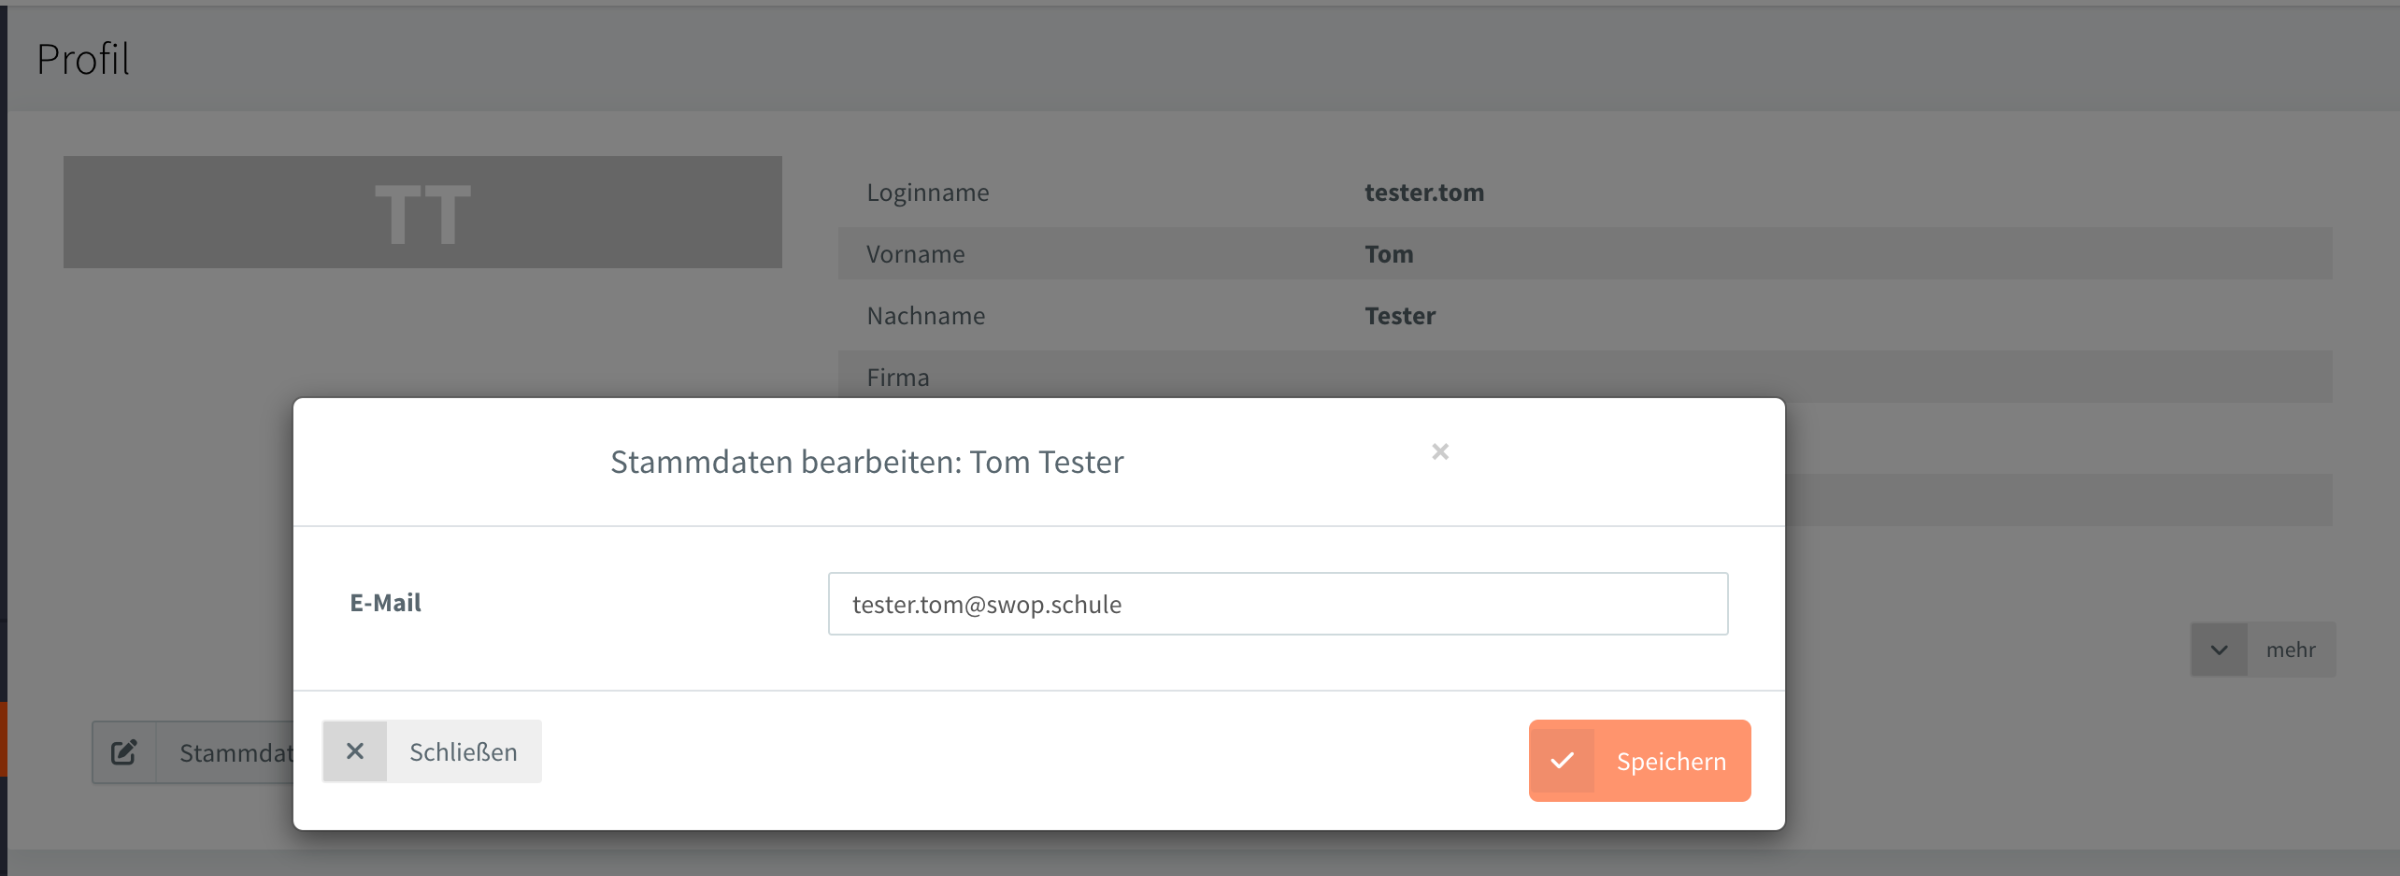Click the E-Mail label

pyautogui.click(x=385, y=603)
